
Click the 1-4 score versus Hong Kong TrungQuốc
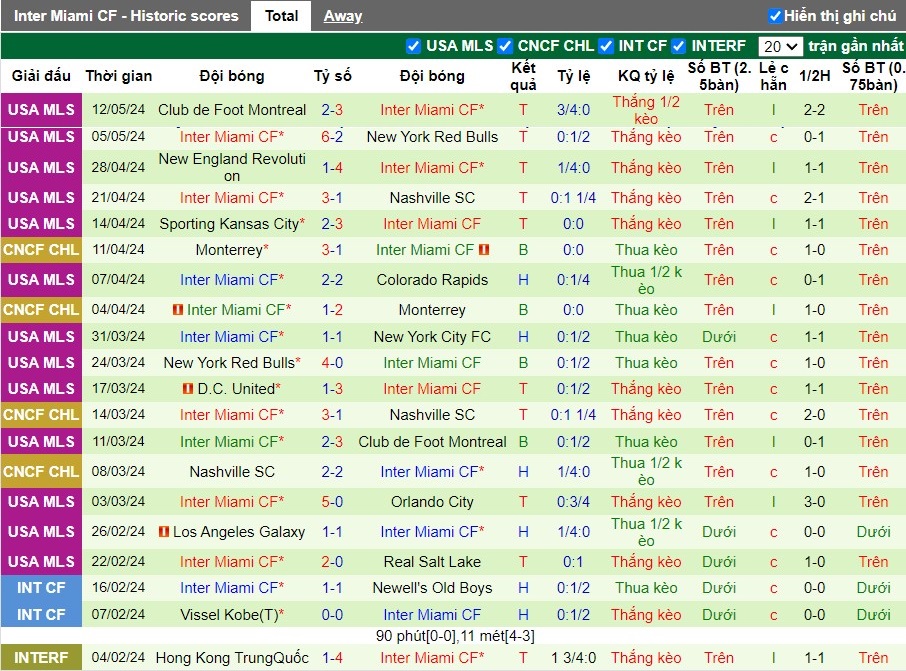point(332,658)
